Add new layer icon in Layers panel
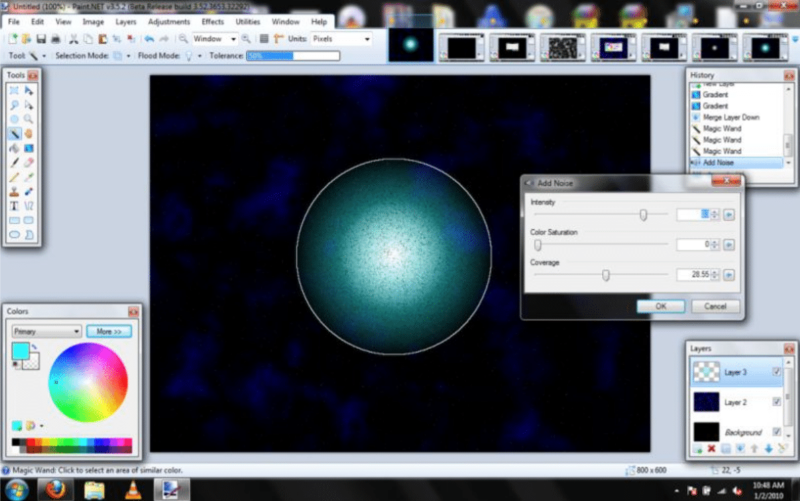This screenshot has width=800, height=501. pyautogui.click(x=697, y=449)
